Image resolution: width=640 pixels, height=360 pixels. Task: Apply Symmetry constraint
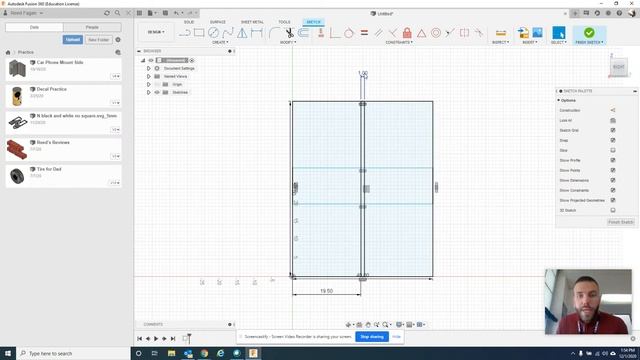(x=464, y=33)
